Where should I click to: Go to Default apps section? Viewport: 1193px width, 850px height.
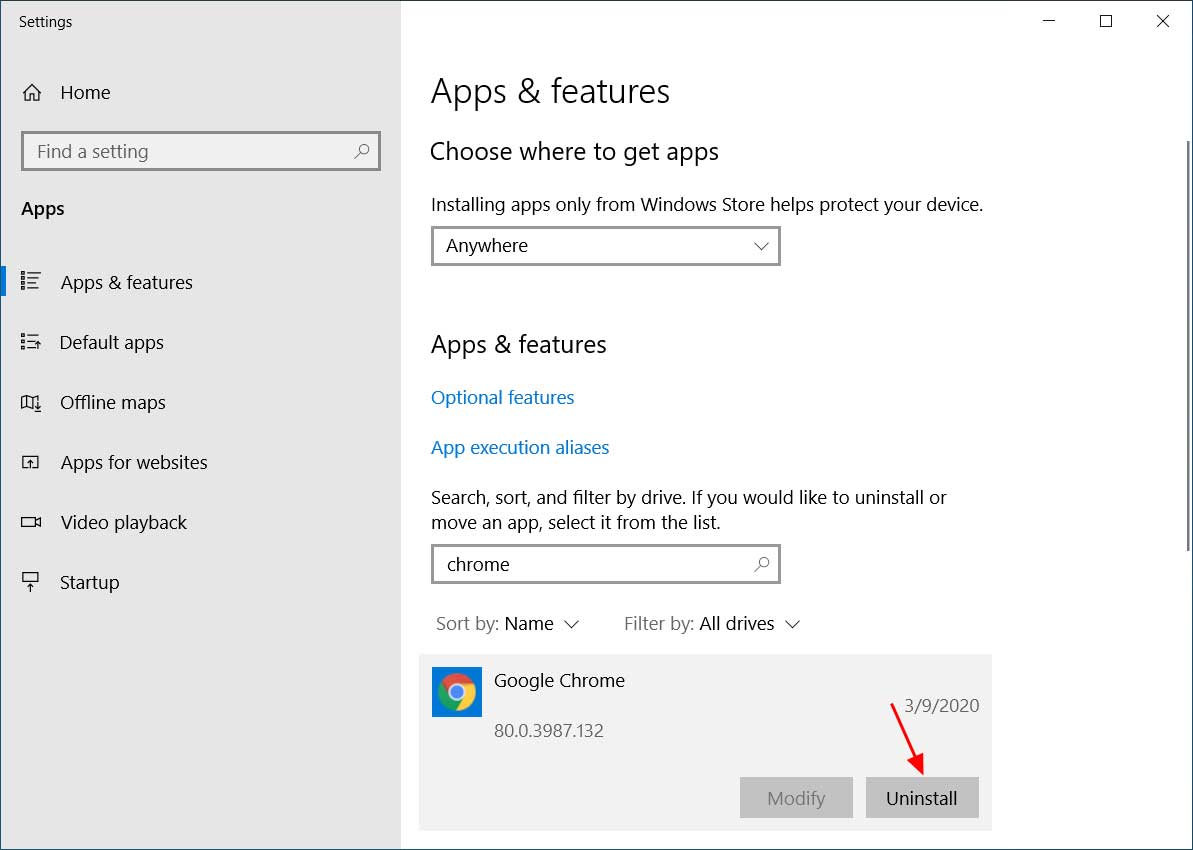(x=111, y=342)
